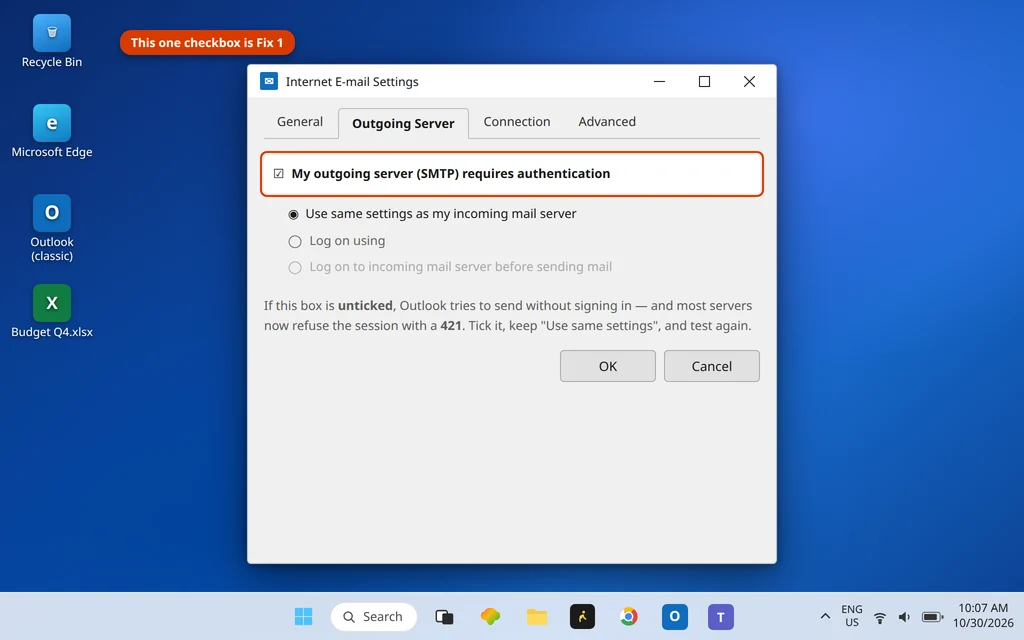This screenshot has width=1024, height=640.
Task: Switch to Outlook in the taskbar
Action: pyautogui.click(x=675, y=616)
